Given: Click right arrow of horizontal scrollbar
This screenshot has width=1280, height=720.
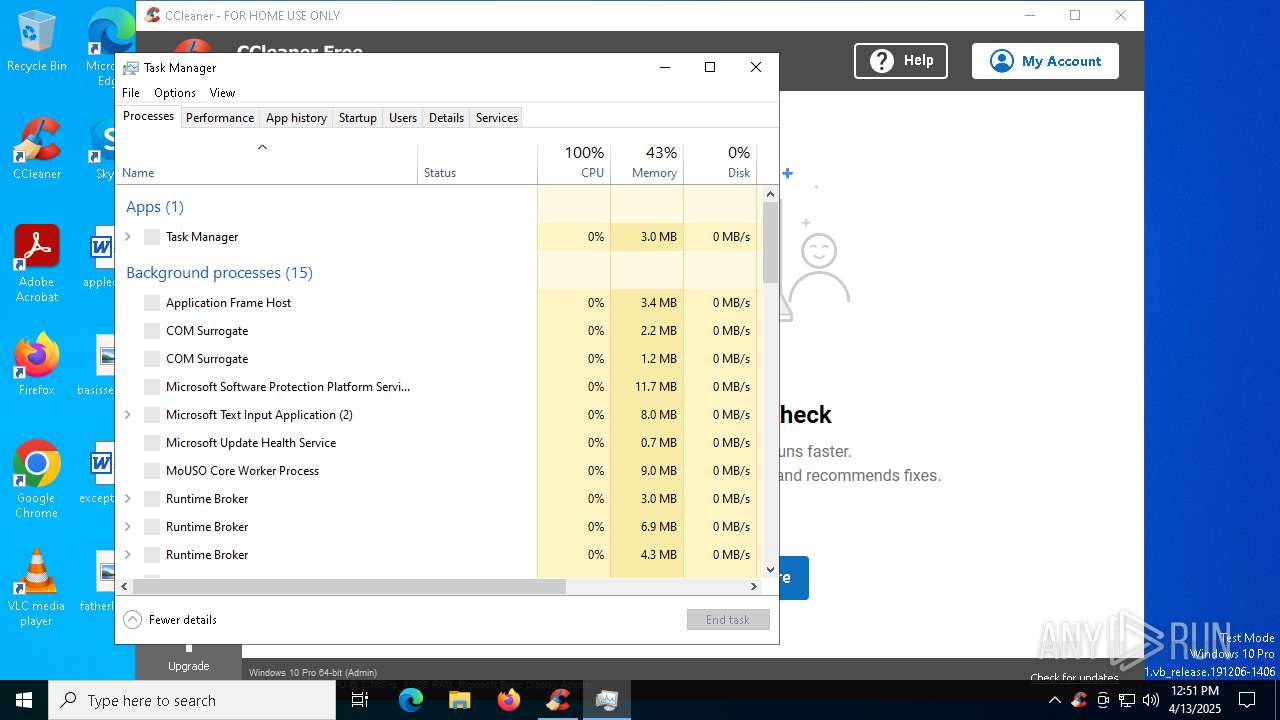Looking at the screenshot, I should click(754, 586).
